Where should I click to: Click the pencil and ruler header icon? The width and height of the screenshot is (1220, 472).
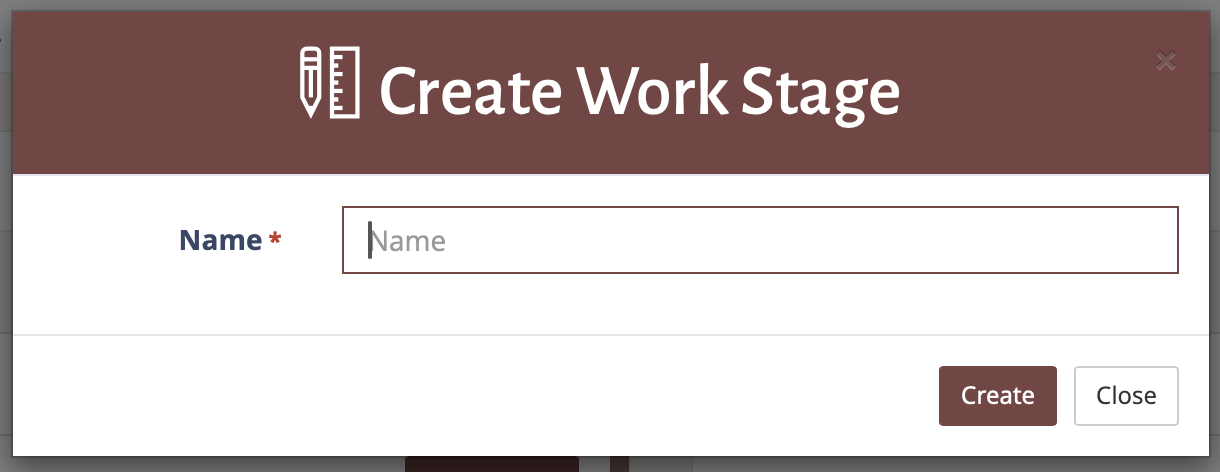coord(329,82)
